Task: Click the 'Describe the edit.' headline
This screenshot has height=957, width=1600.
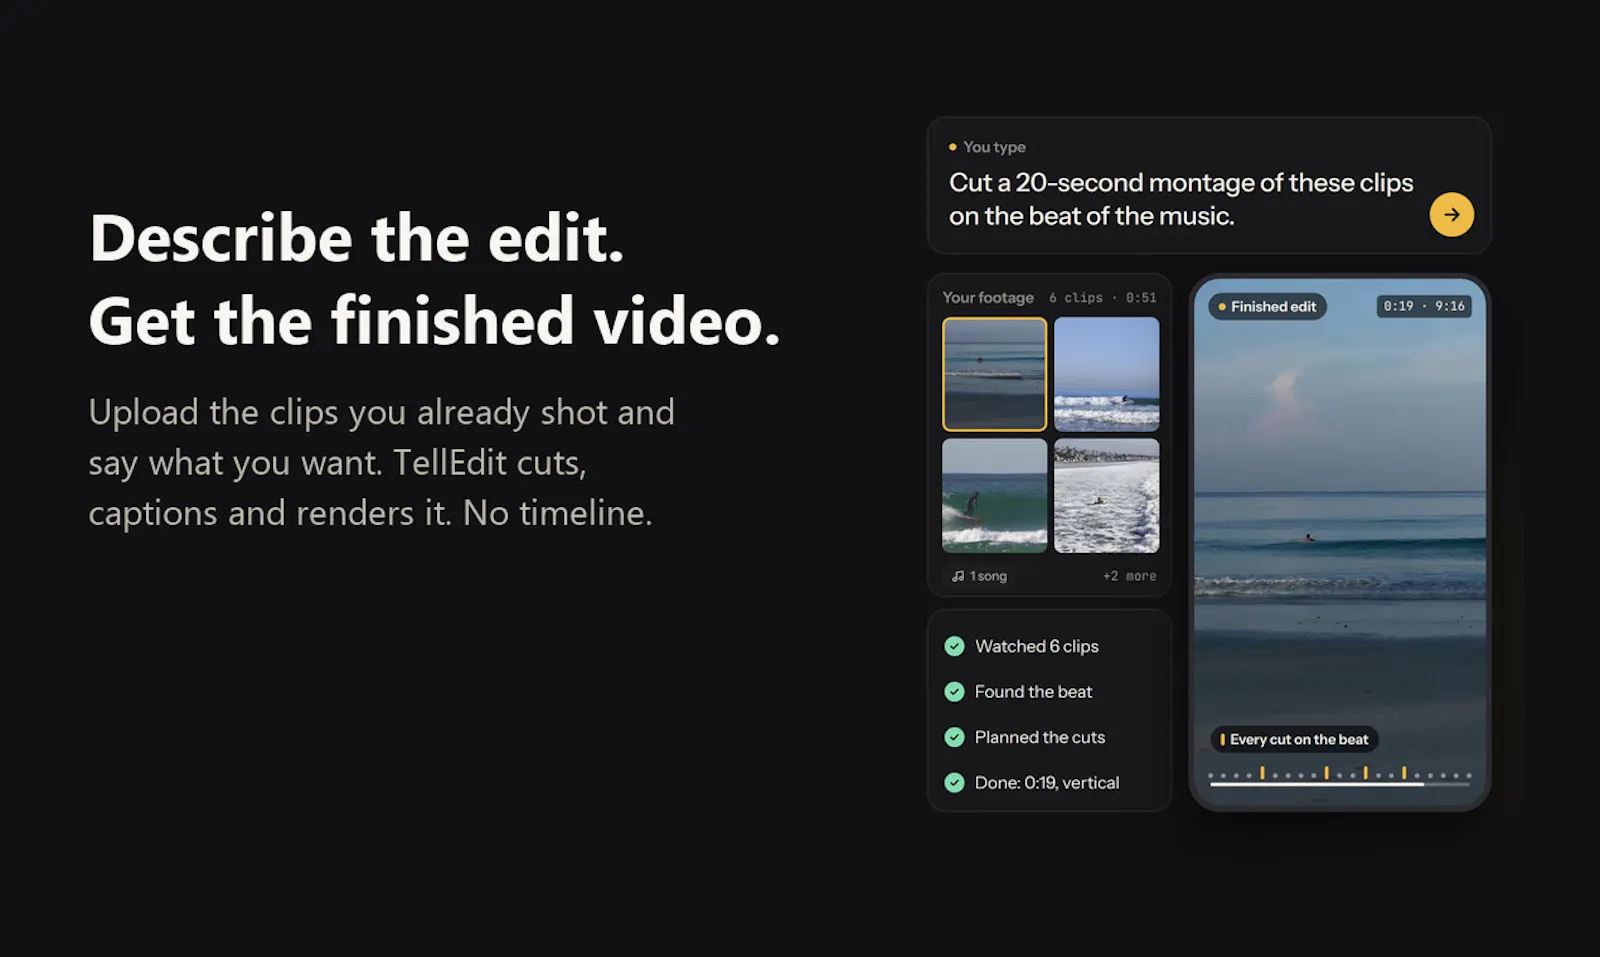Action: pyautogui.click(x=356, y=238)
